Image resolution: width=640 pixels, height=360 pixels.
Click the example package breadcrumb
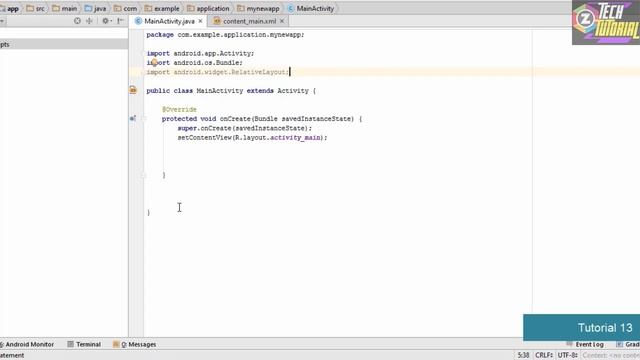tap(162, 8)
